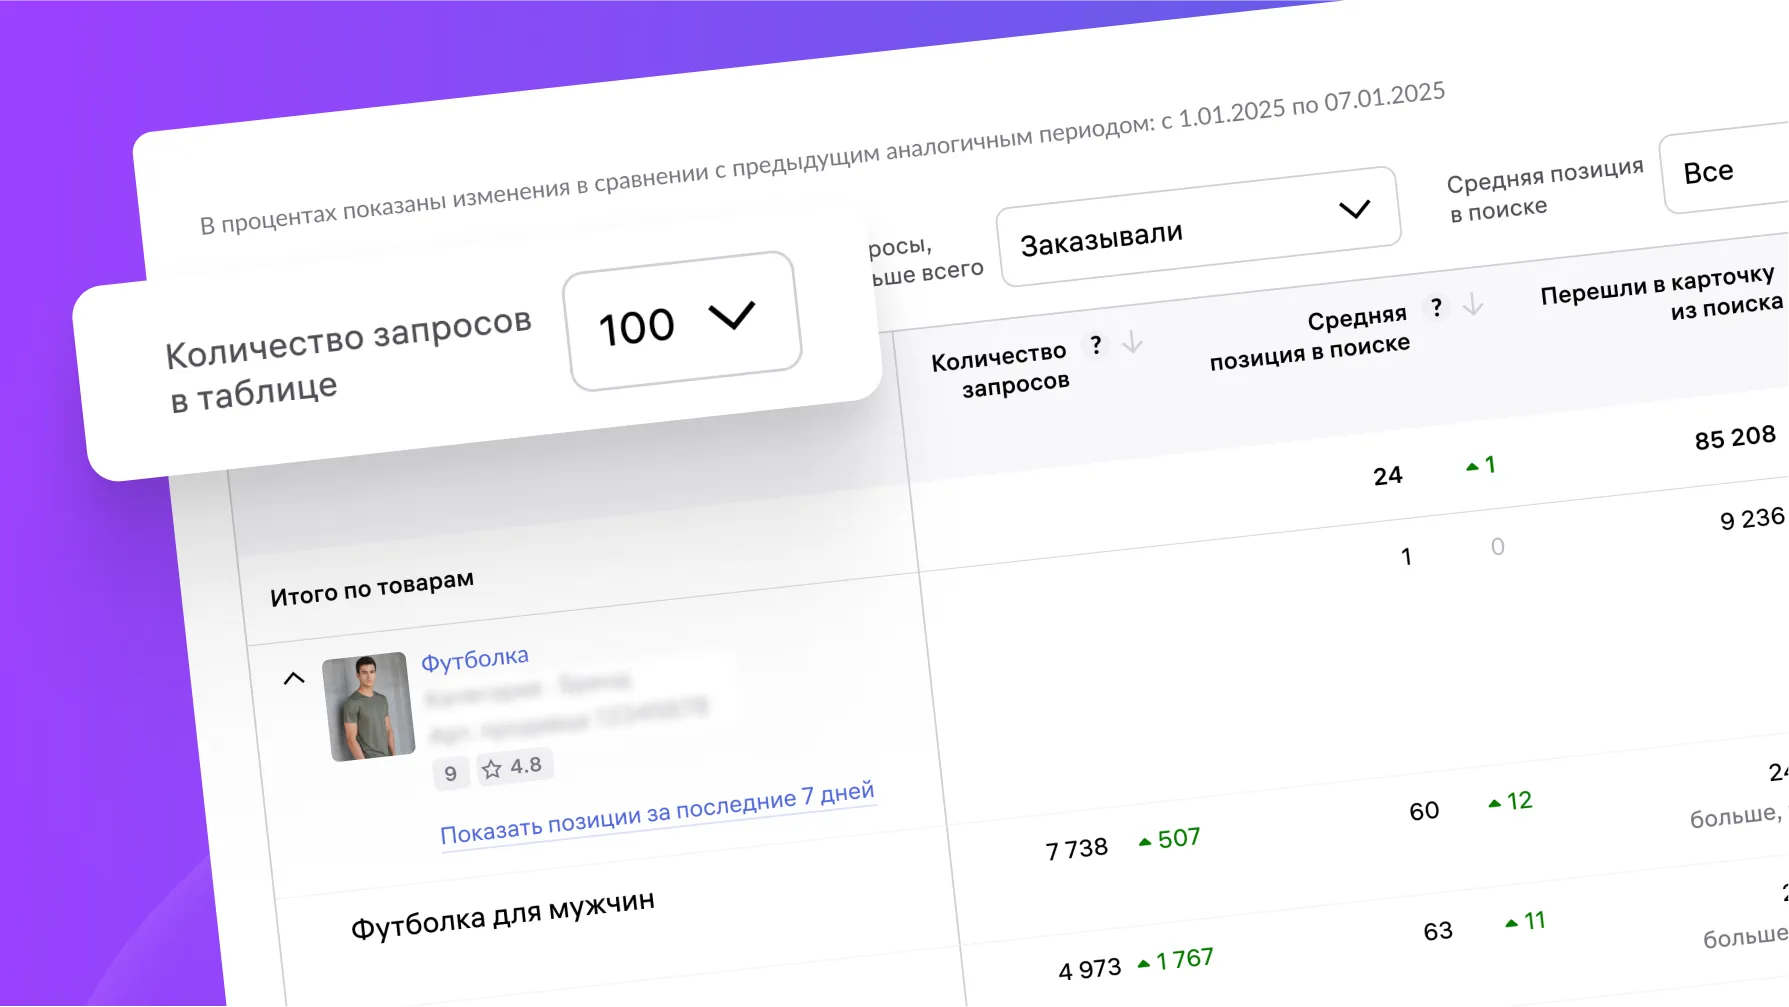
Task: Click the green 507 increase value
Action: 1170,839
